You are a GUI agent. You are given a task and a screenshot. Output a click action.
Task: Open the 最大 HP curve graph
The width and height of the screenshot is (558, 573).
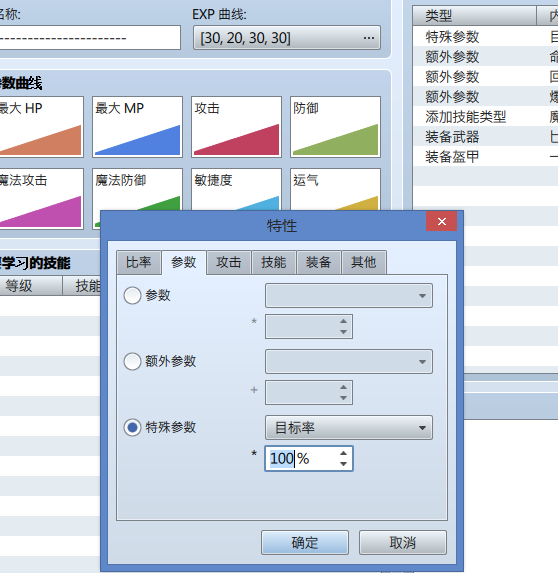(x=41, y=127)
